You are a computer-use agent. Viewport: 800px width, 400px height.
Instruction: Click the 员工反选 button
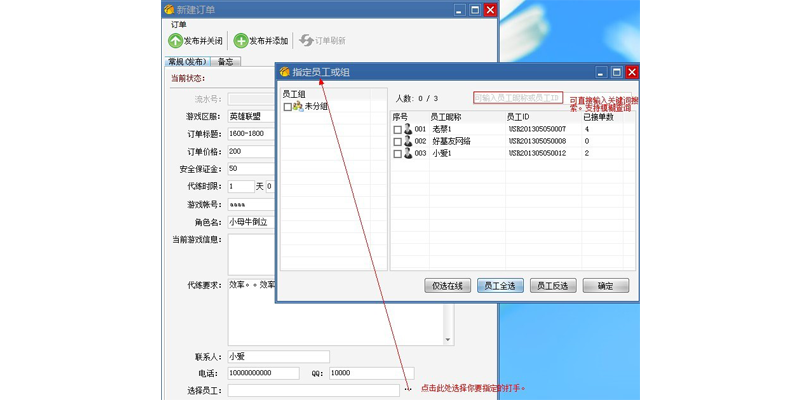click(553, 286)
